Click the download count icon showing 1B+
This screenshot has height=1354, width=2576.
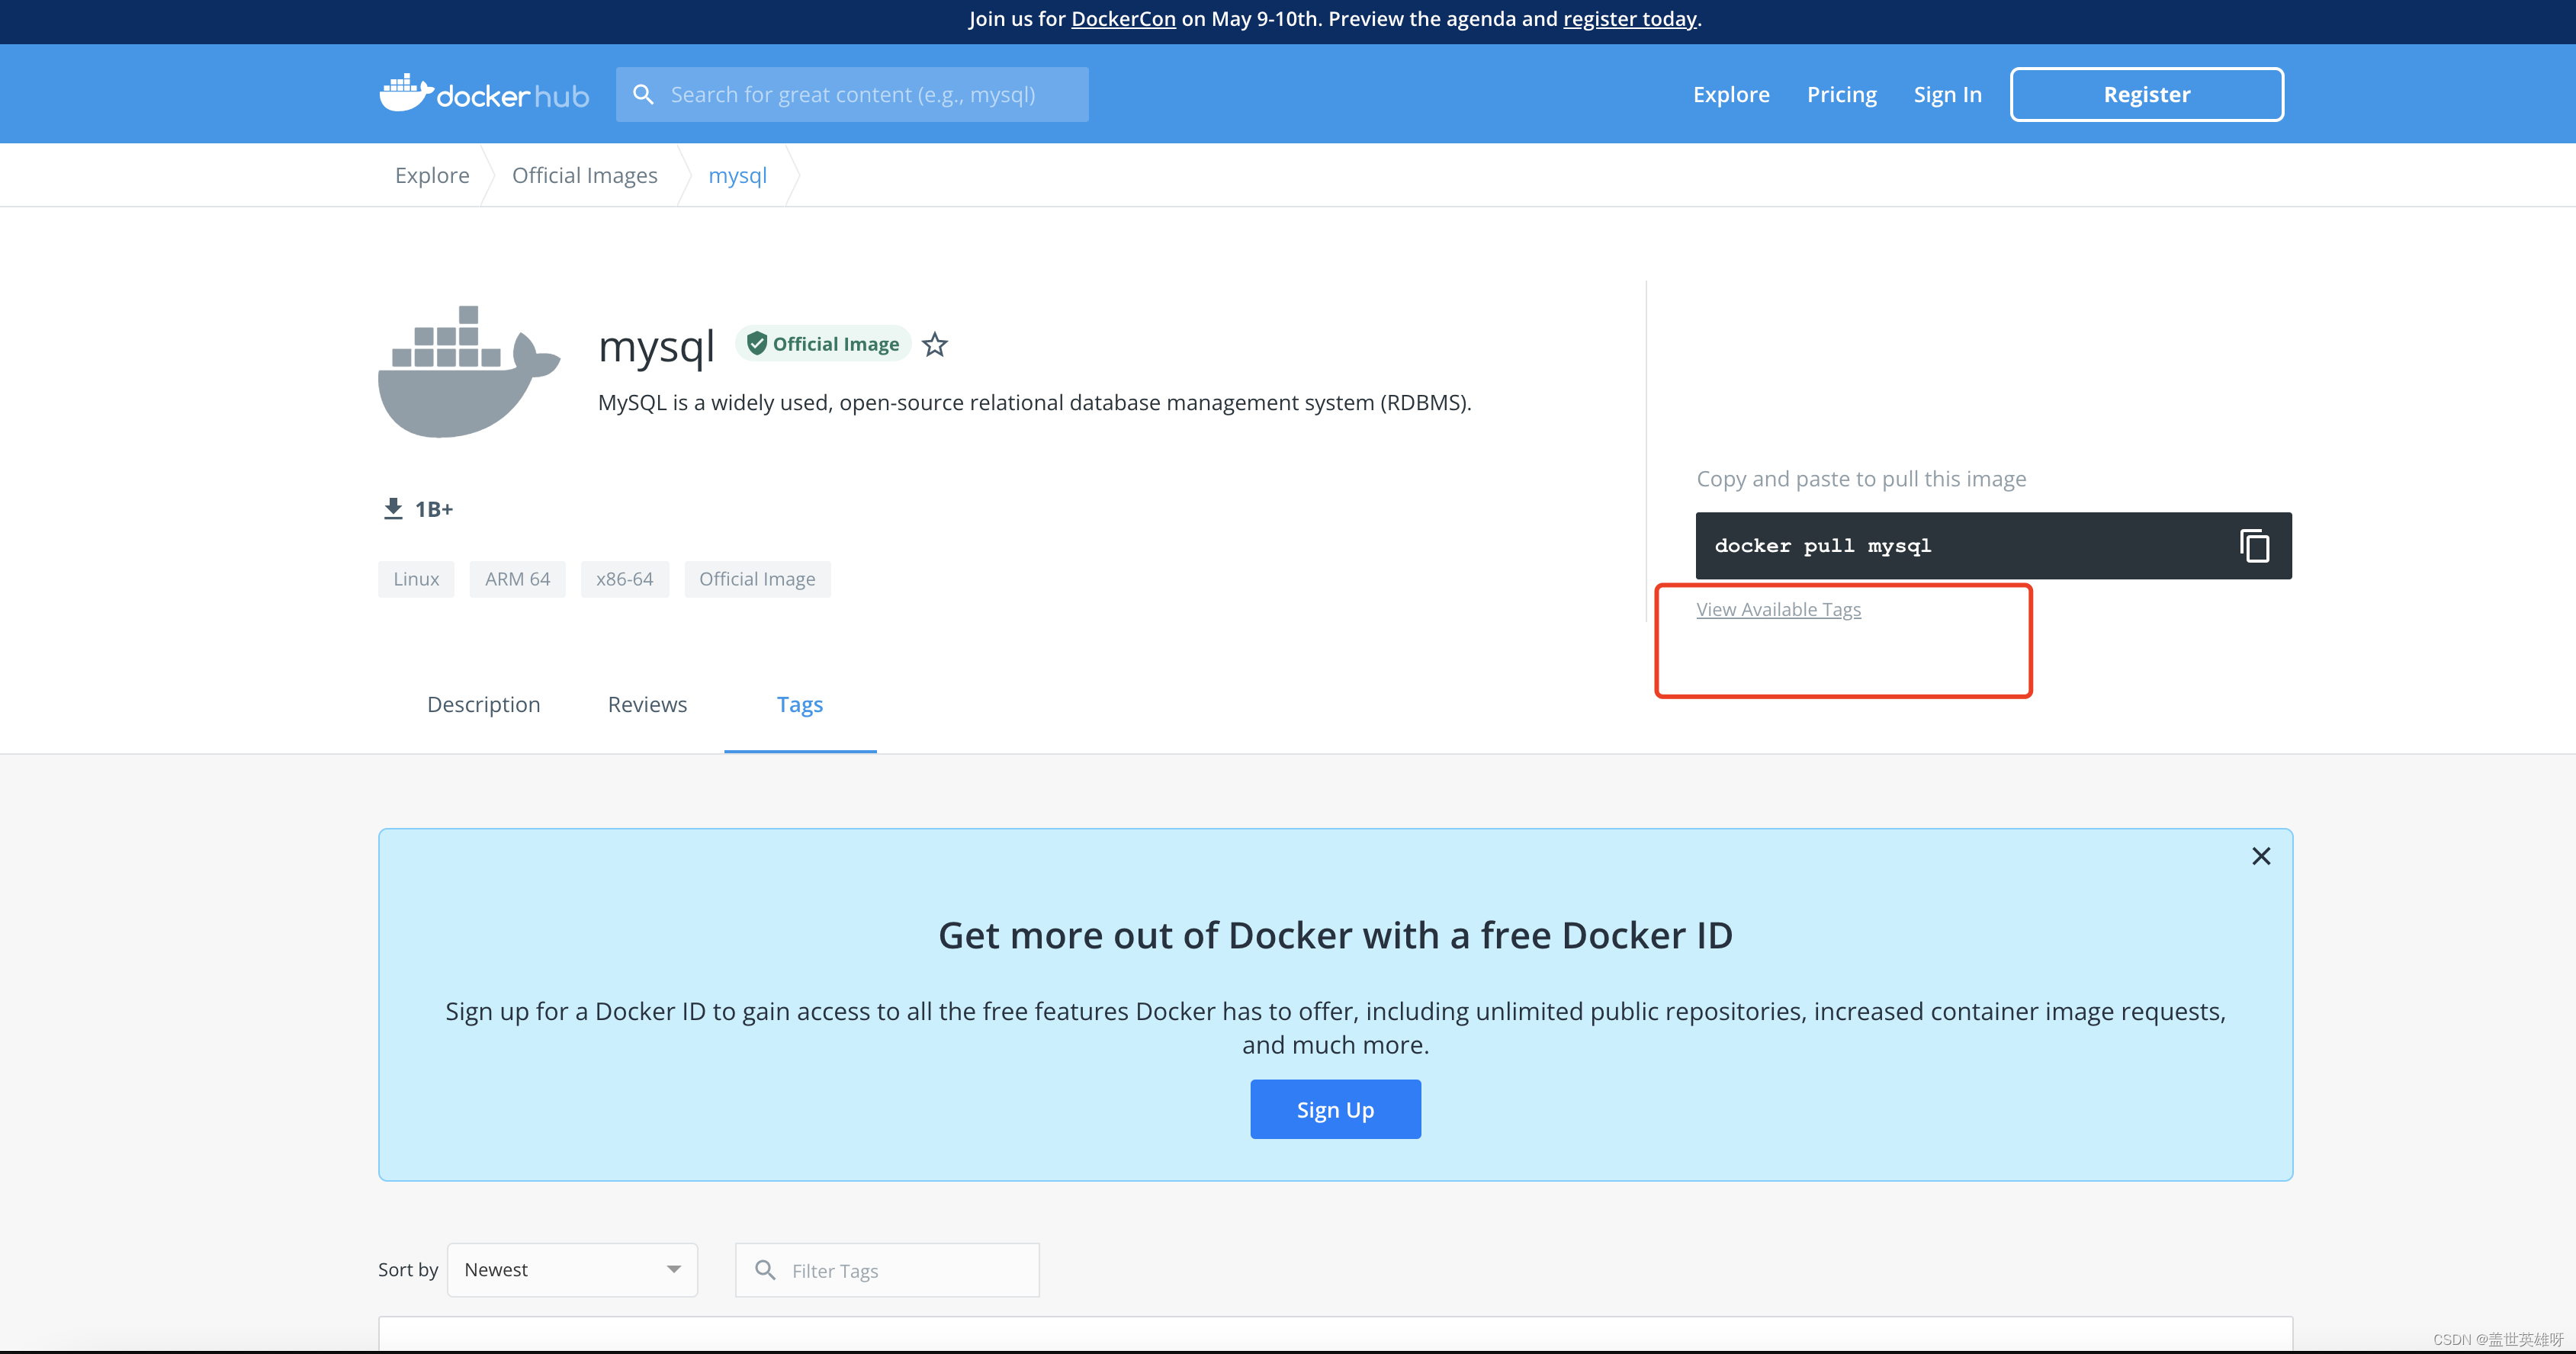click(392, 507)
